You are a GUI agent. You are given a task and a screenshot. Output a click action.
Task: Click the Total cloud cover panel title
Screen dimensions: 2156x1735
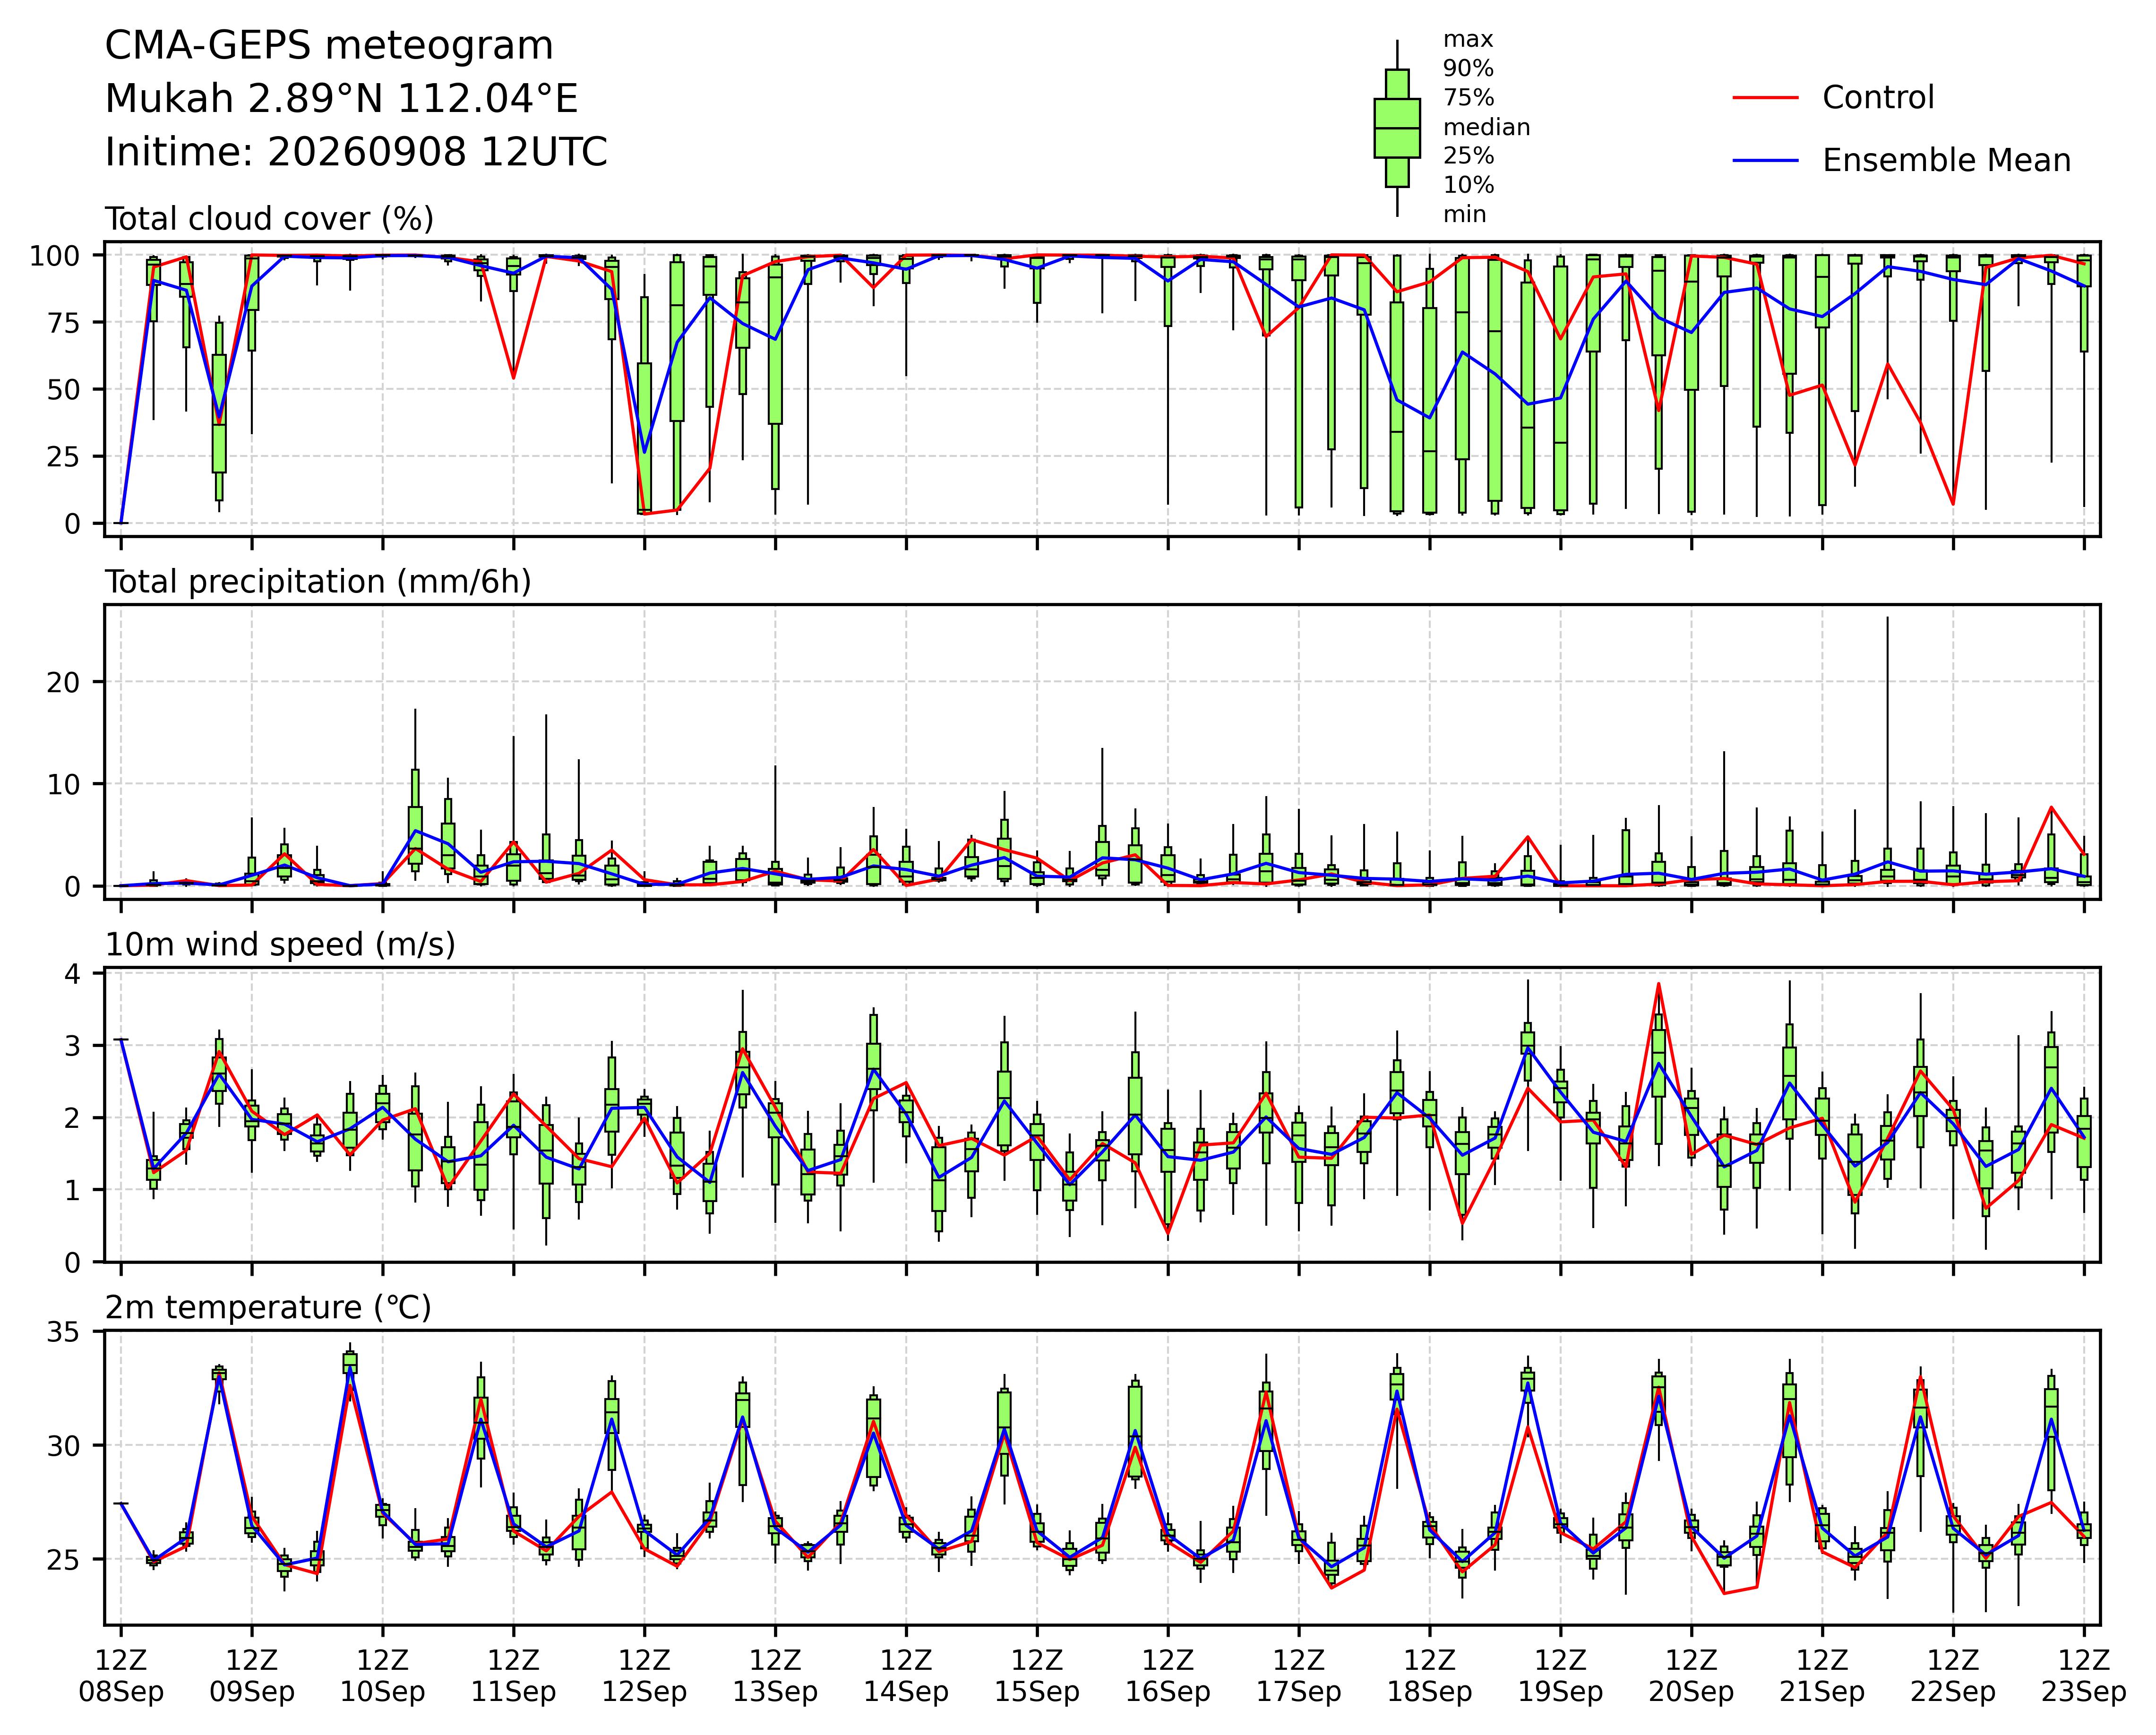tap(269, 219)
